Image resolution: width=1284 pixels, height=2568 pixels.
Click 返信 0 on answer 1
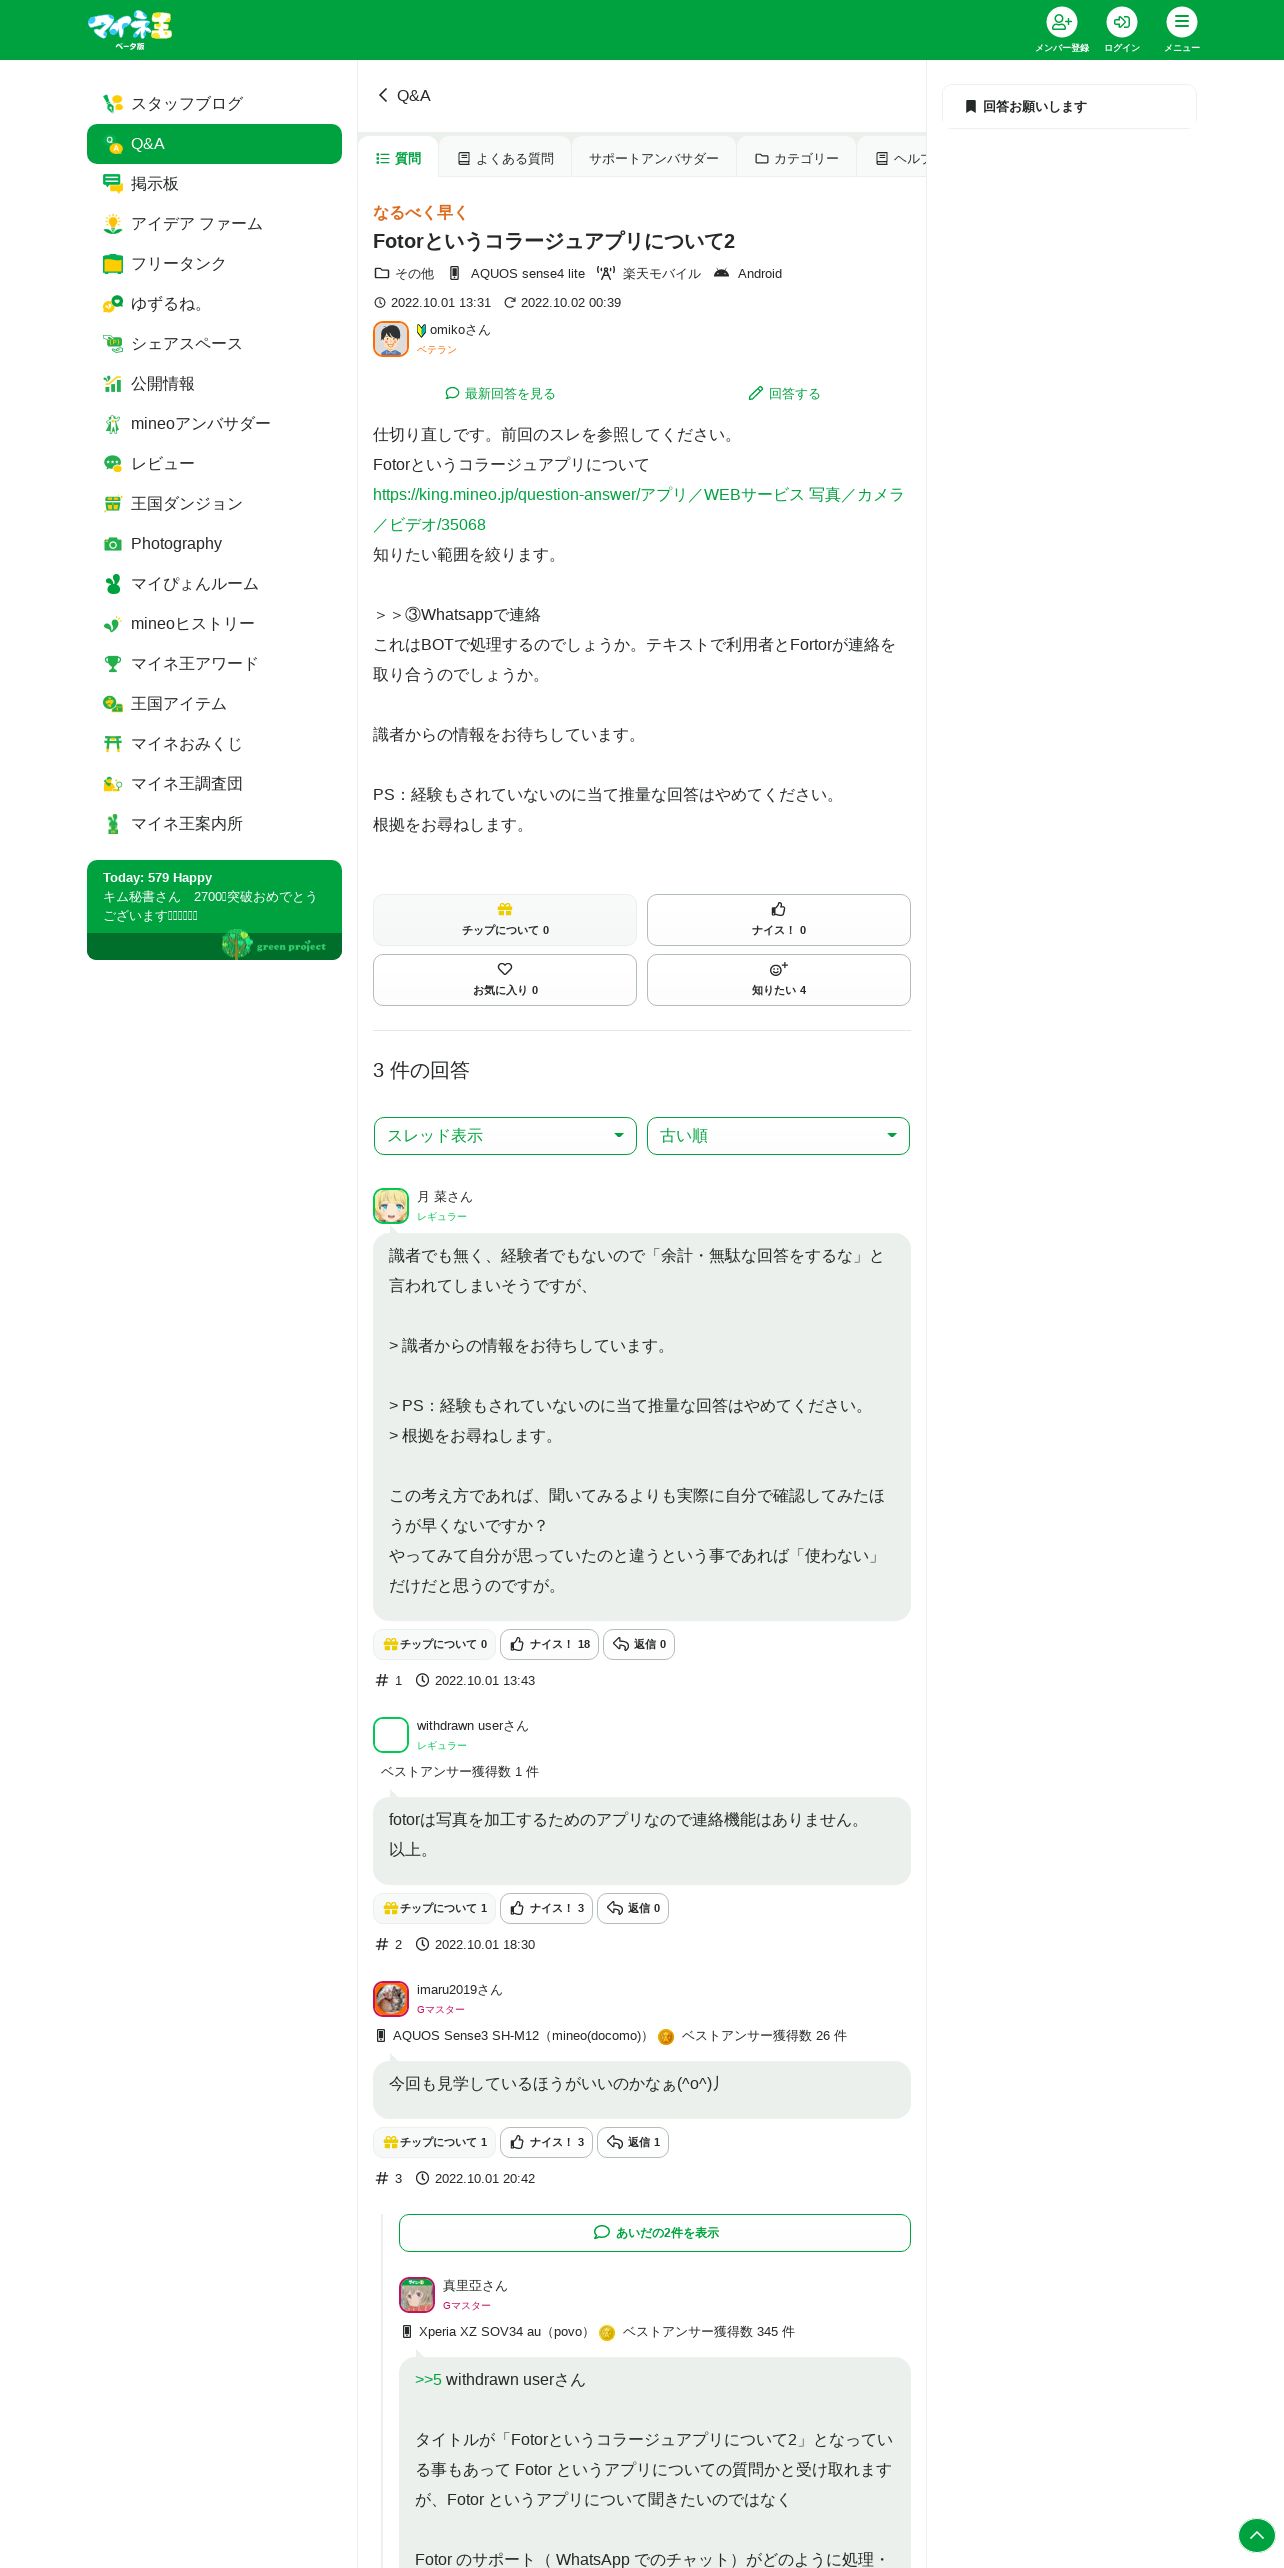tap(639, 1644)
